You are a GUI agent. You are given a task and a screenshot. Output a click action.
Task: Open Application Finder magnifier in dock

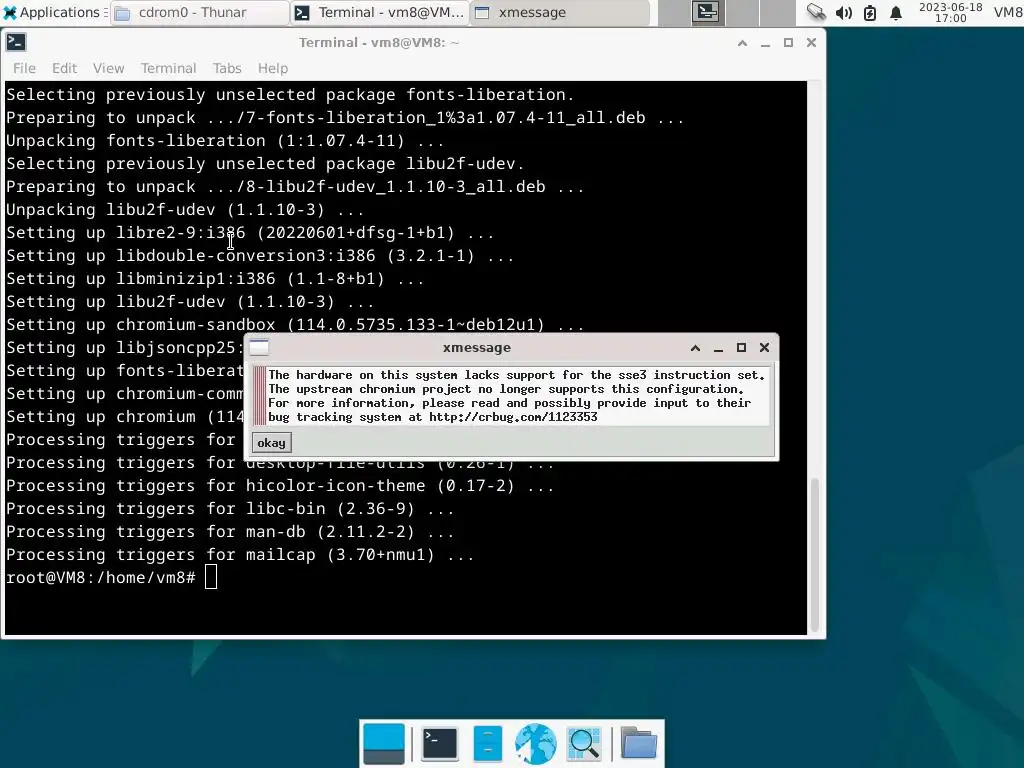click(x=584, y=743)
